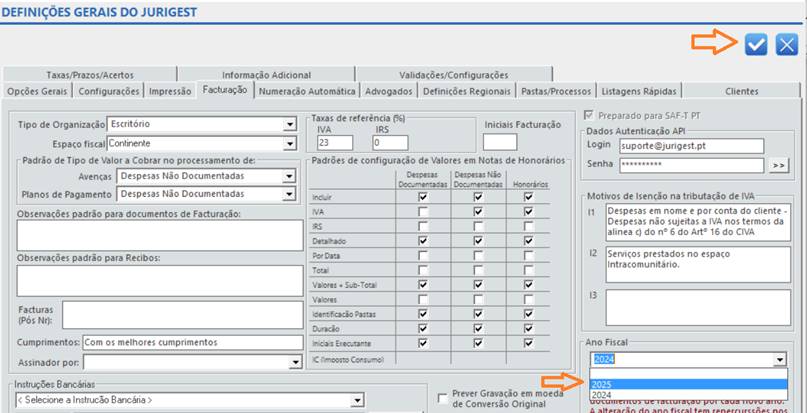
Task: Click the Iniciais Facturação field
Action: click(500, 142)
